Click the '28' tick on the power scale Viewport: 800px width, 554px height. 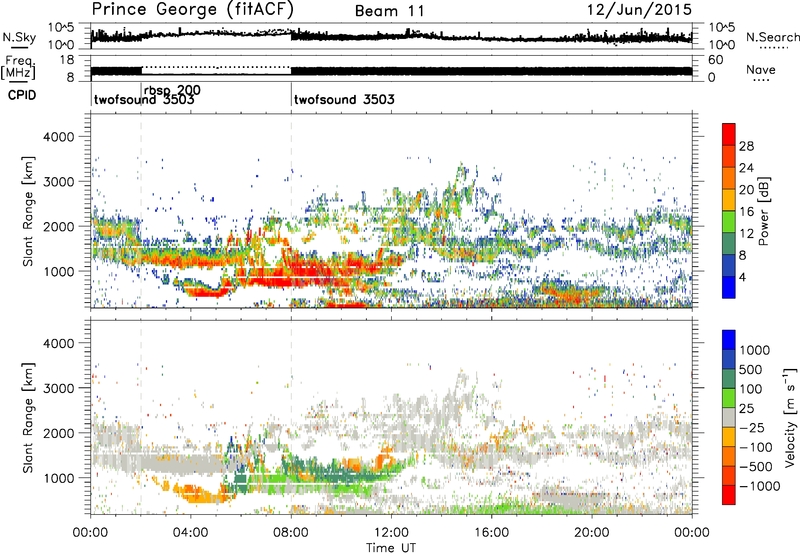(746, 146)
